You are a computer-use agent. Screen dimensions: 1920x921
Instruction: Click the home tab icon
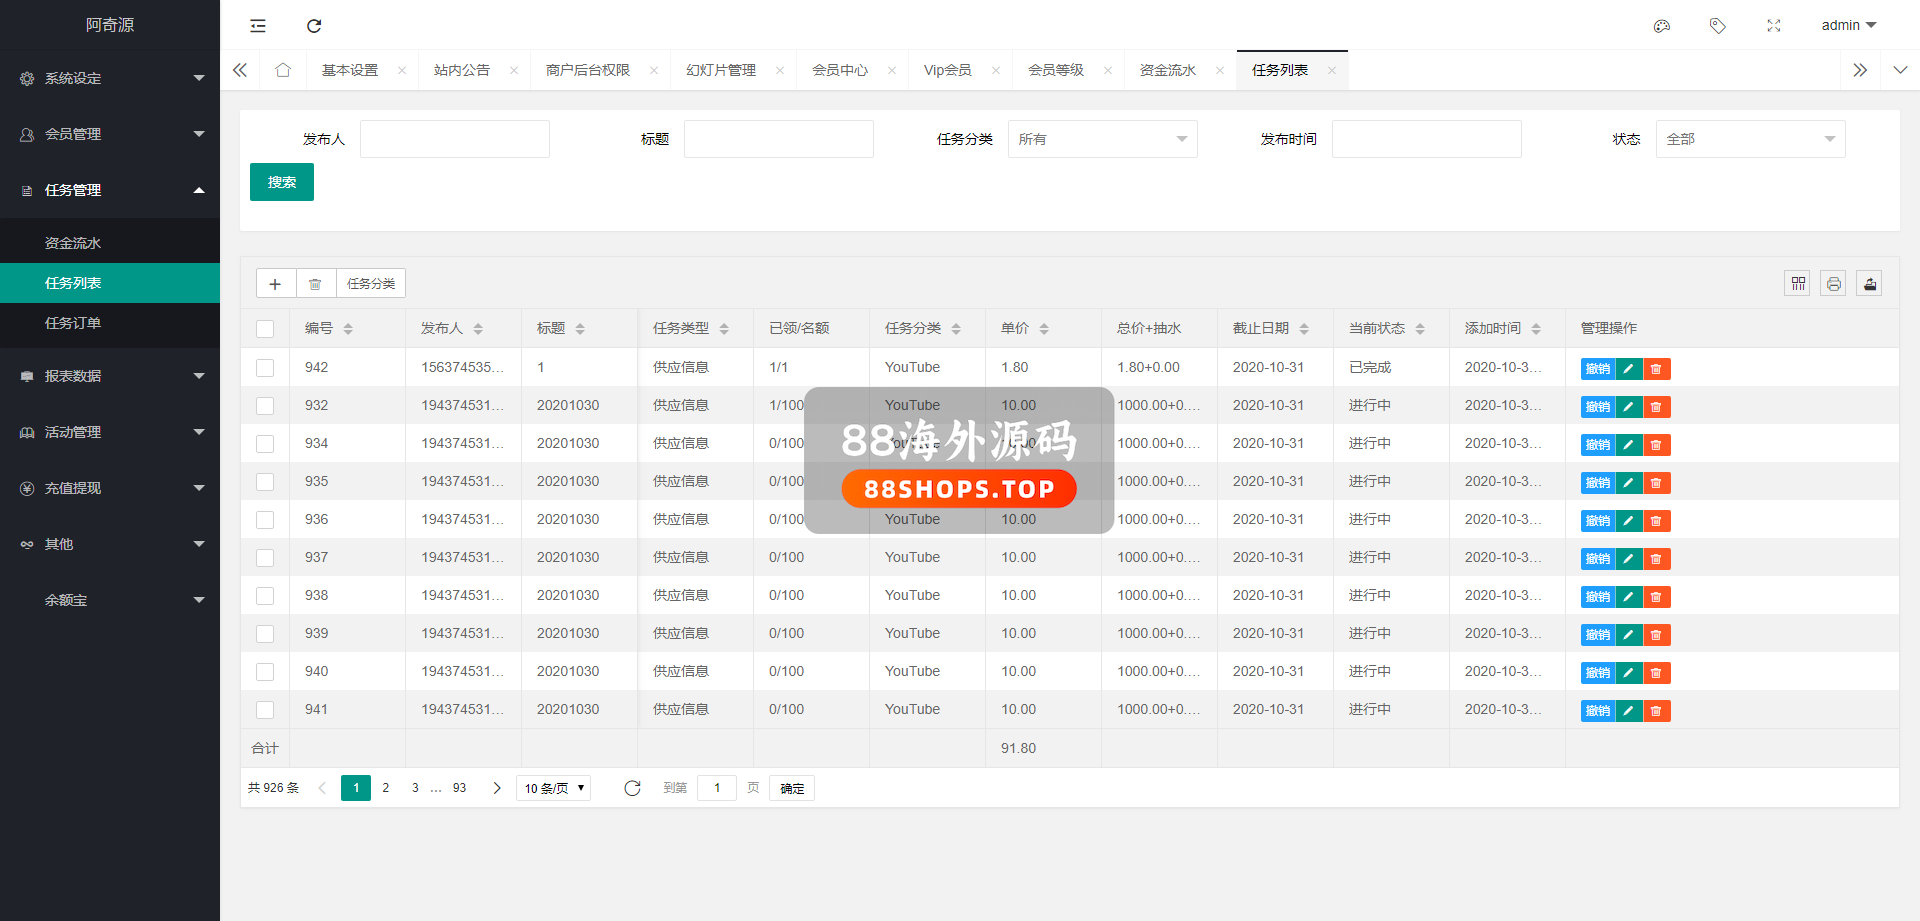coord(283,70)
